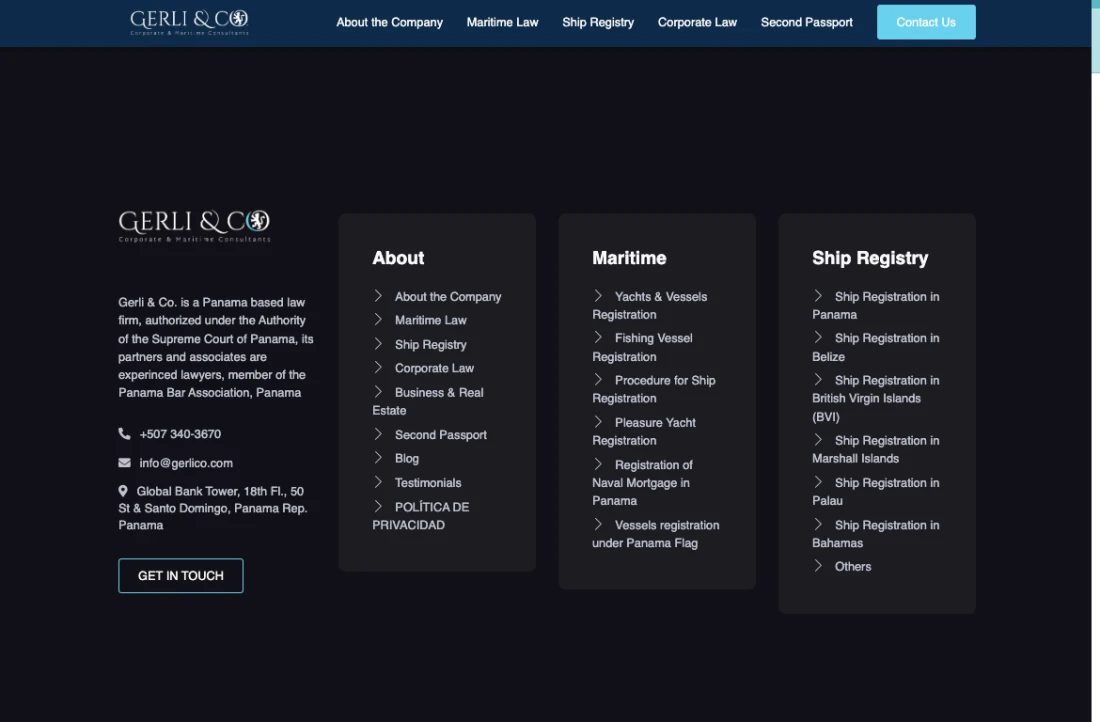Click the Contact Us button

(926, 22)
